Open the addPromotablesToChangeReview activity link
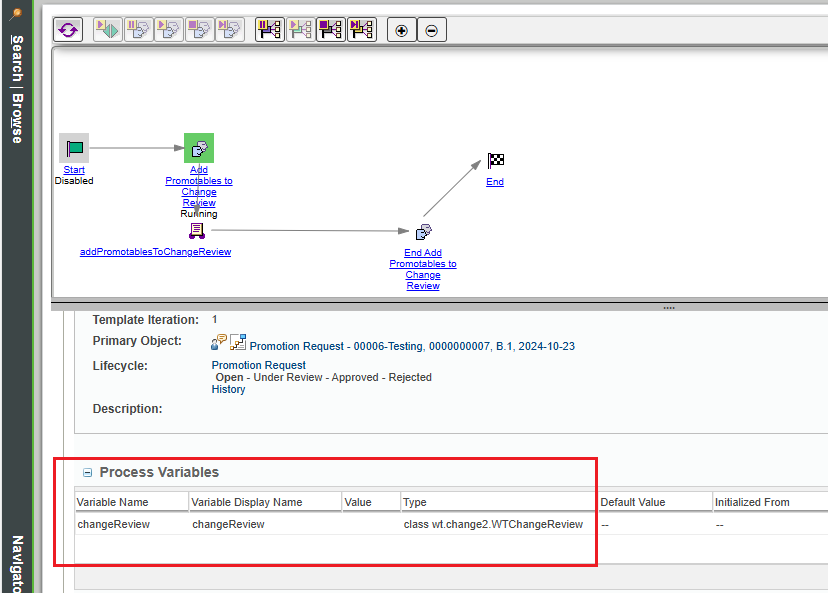The image size is (828, 593). [154, 251]
